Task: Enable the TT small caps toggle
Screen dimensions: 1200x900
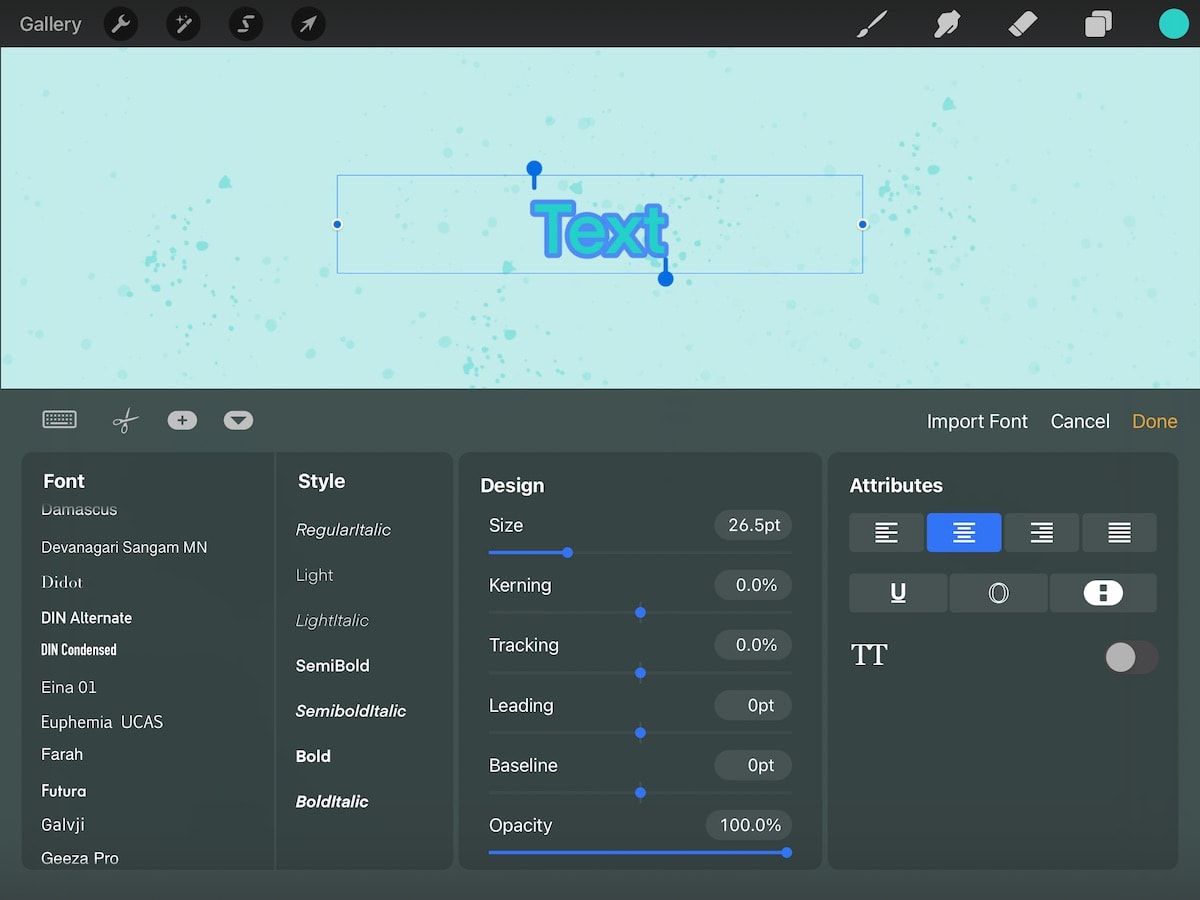Action: (x=1130, y=657)
